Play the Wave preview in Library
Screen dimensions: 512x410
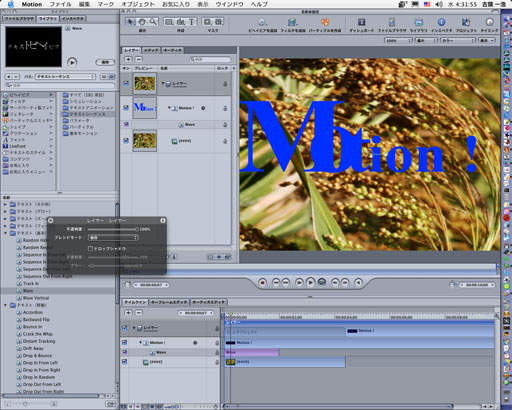click(x=72, y=62)
